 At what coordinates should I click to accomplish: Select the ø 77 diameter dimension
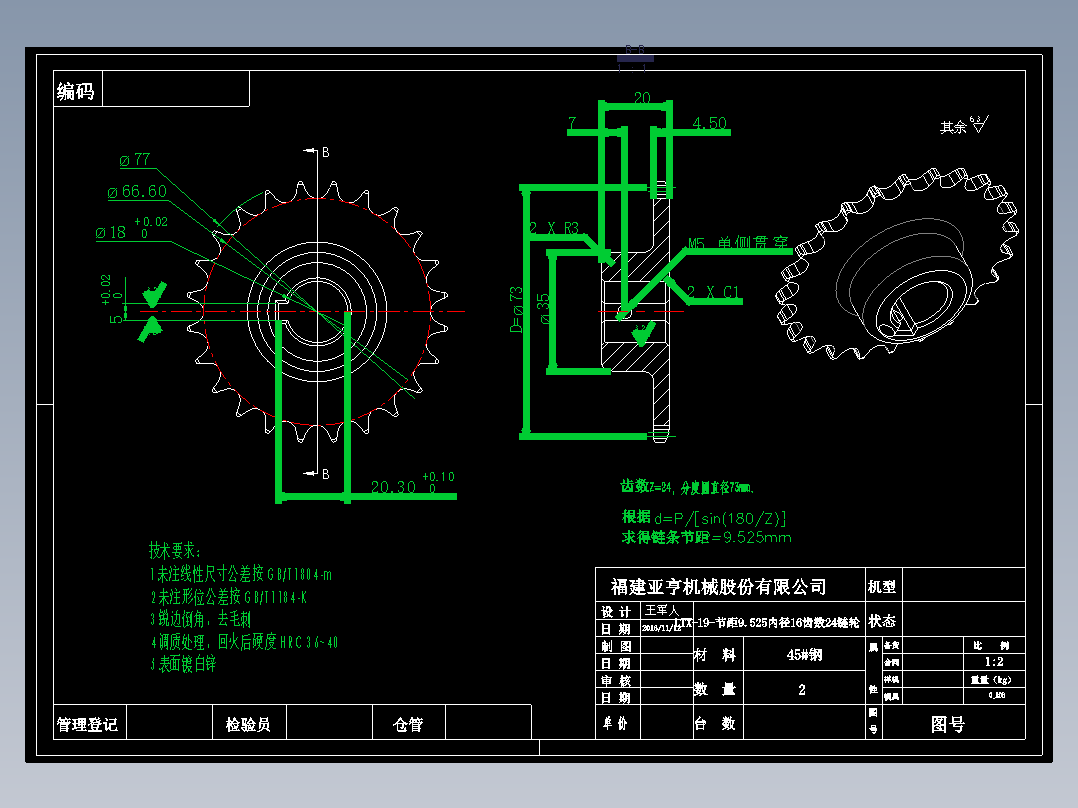click(135, 160)
